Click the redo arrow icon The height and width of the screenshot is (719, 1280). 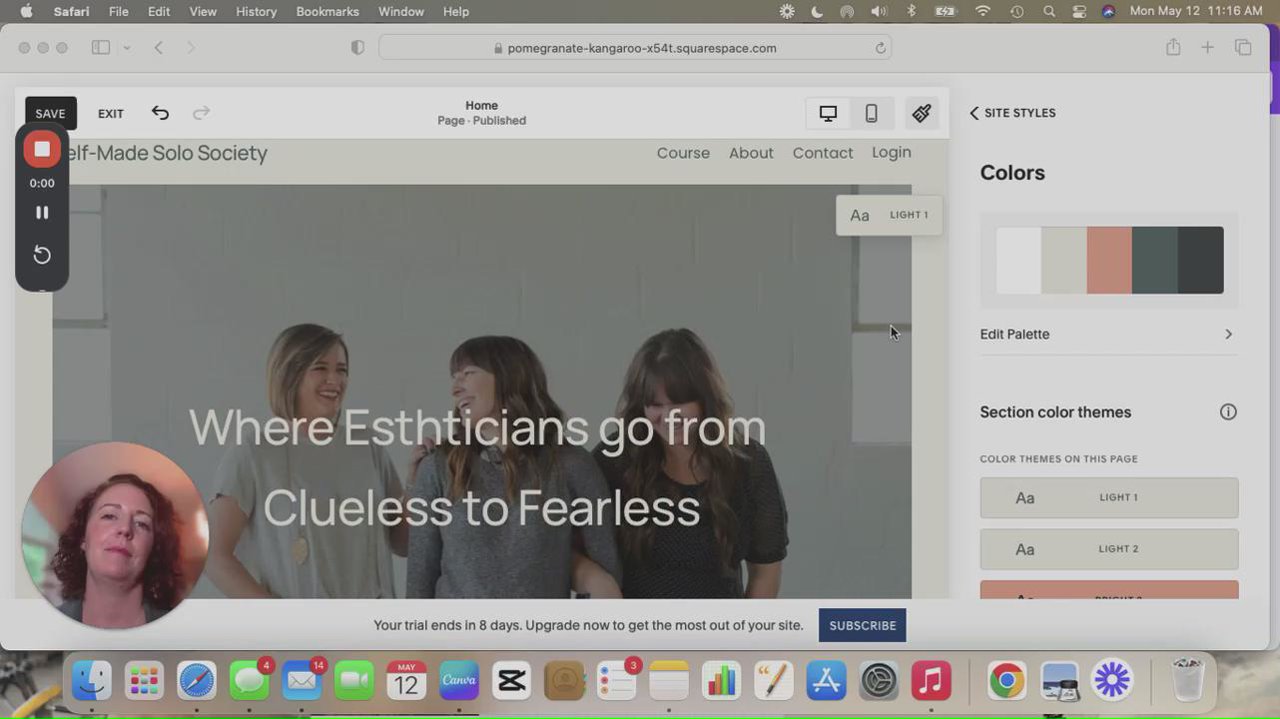pos(201,113)
